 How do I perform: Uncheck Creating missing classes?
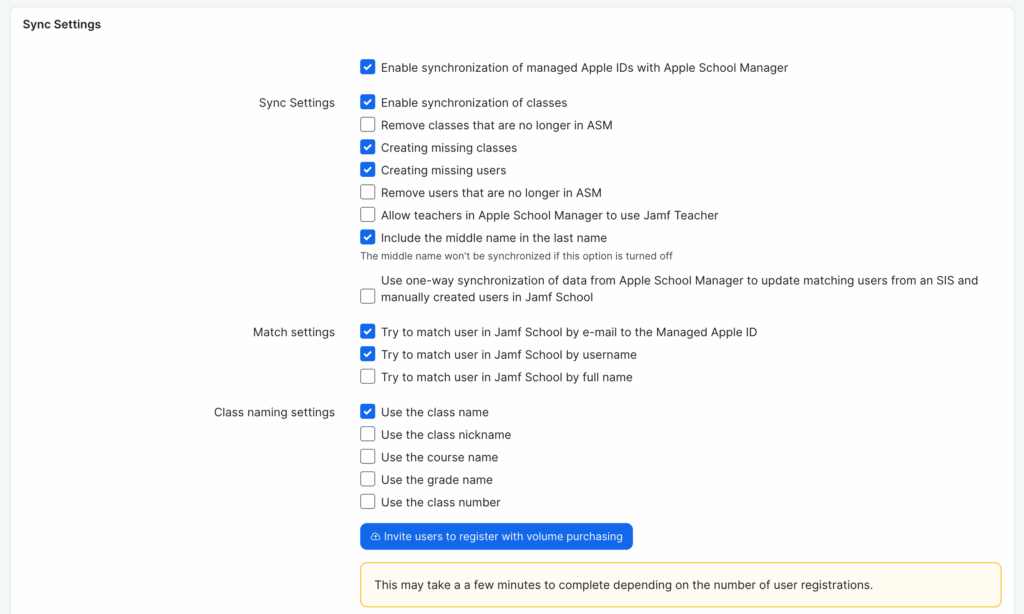368,147
